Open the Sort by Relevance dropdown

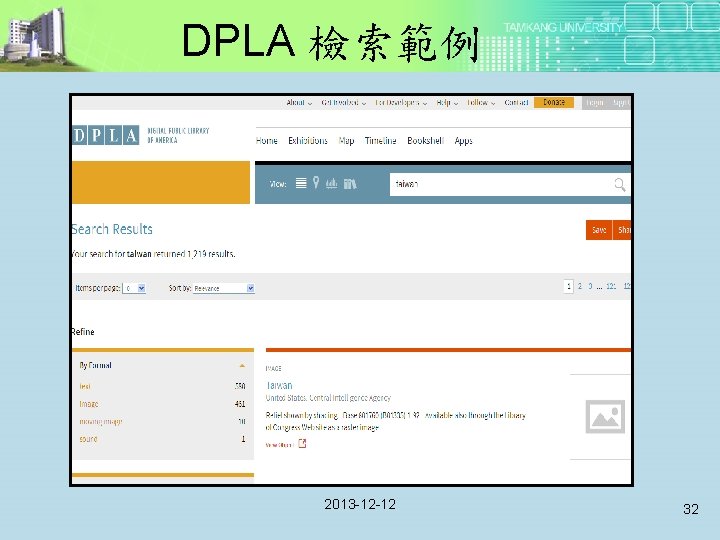[224, 288]
